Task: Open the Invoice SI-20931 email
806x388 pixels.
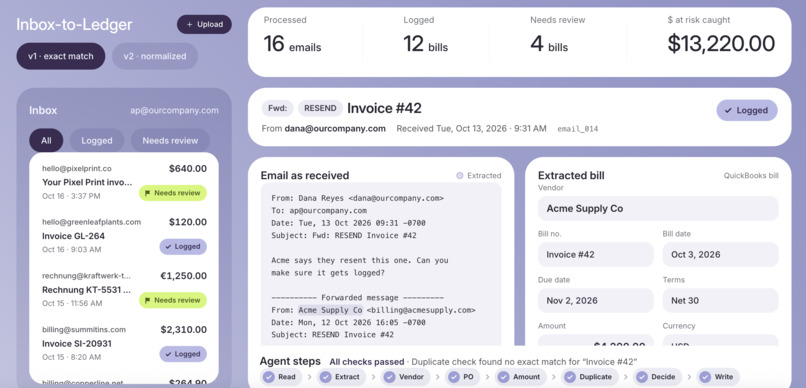Action: pyautogui.click(x=124, y=343)
